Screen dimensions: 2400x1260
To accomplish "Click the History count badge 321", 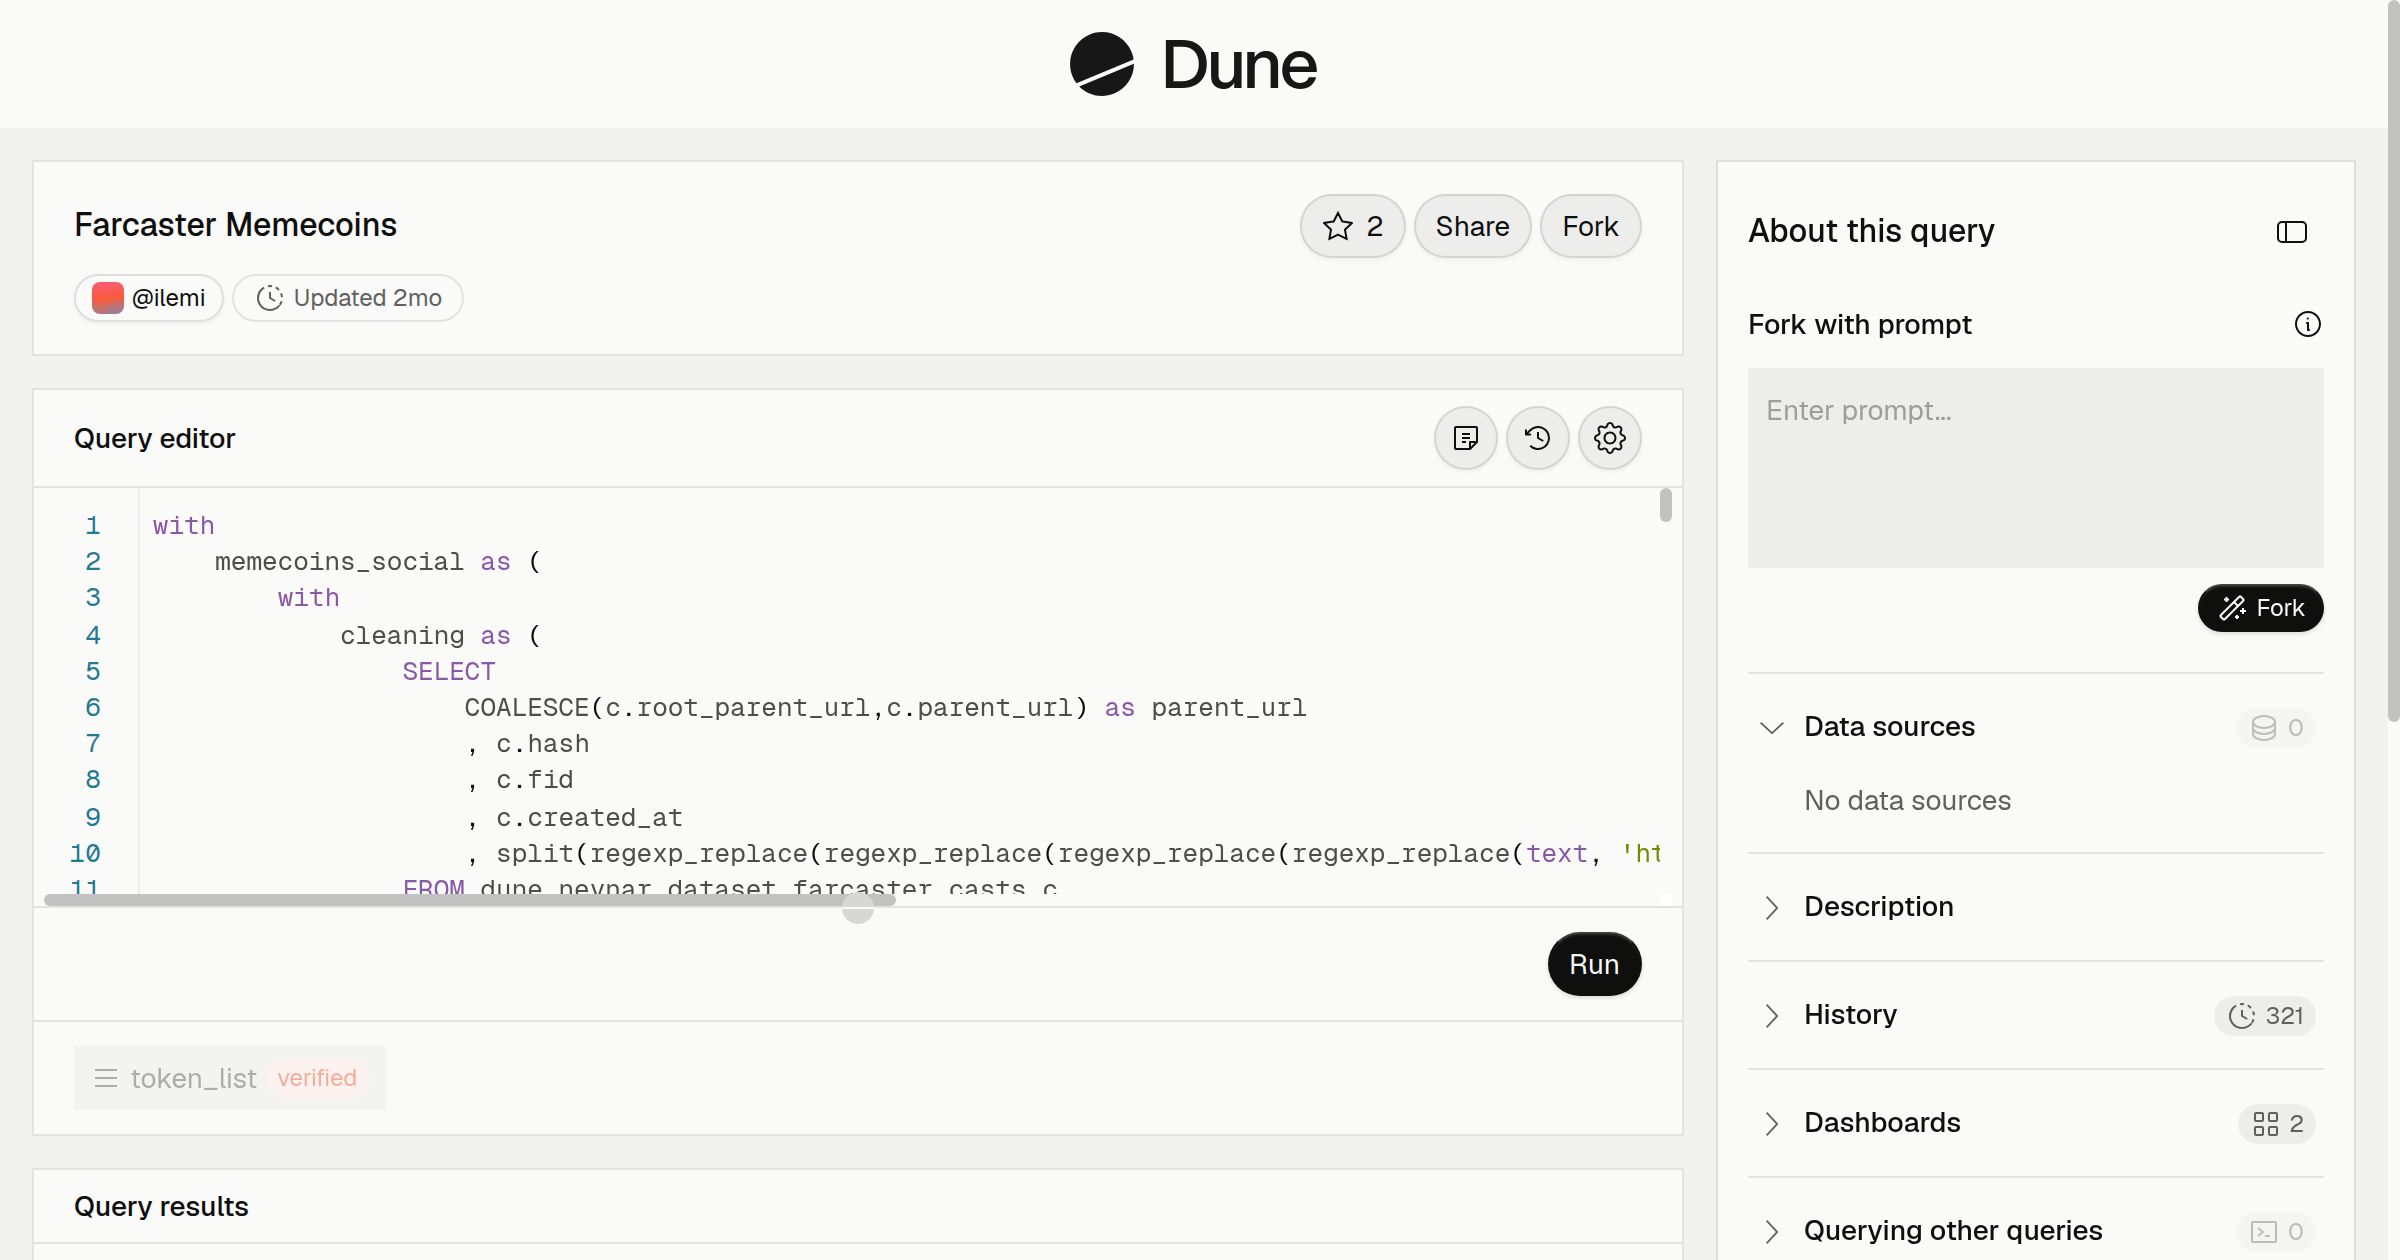I will point(2265,1016).
